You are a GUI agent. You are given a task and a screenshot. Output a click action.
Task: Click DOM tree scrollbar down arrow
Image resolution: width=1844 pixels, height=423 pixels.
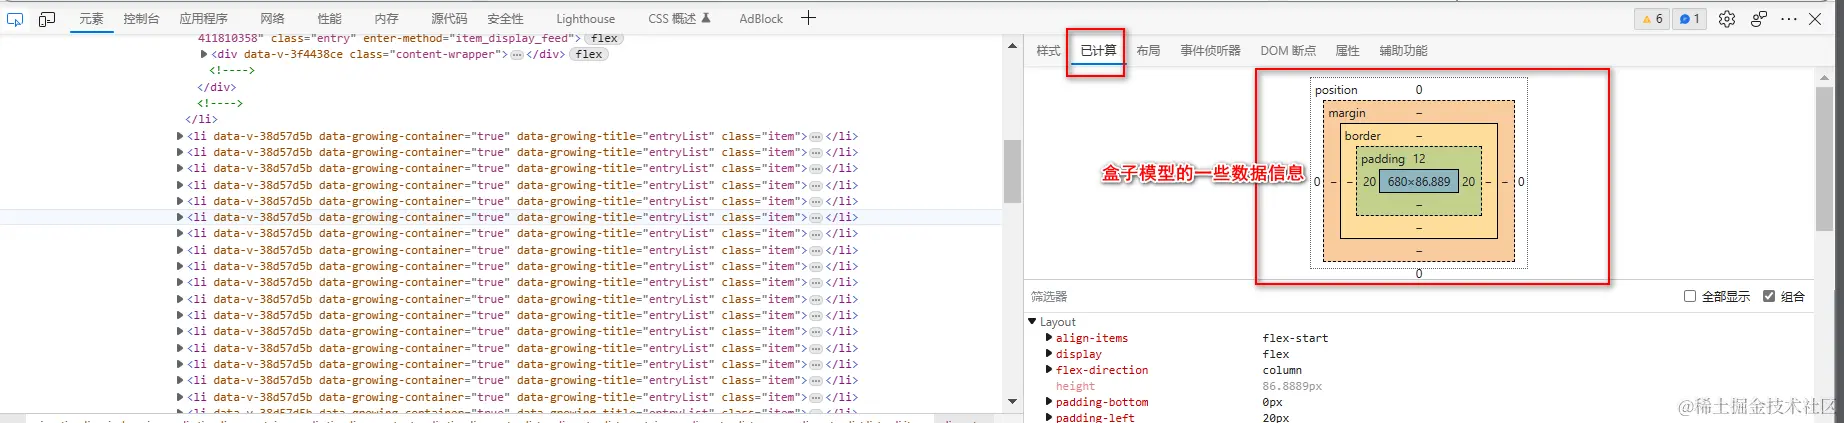[1012, 401]
